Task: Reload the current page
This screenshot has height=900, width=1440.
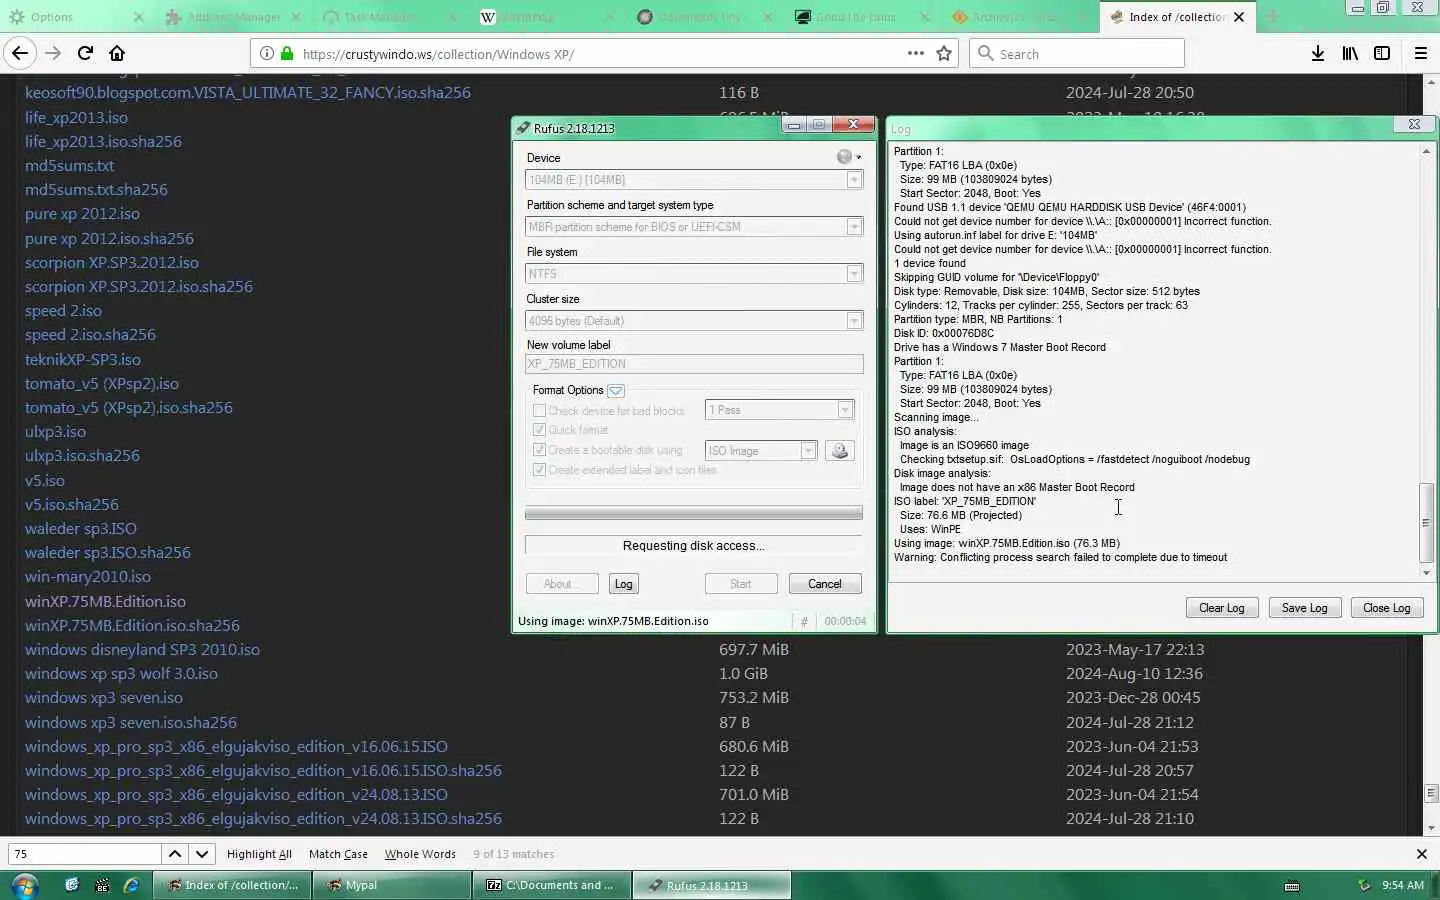Action: [85, 53]
